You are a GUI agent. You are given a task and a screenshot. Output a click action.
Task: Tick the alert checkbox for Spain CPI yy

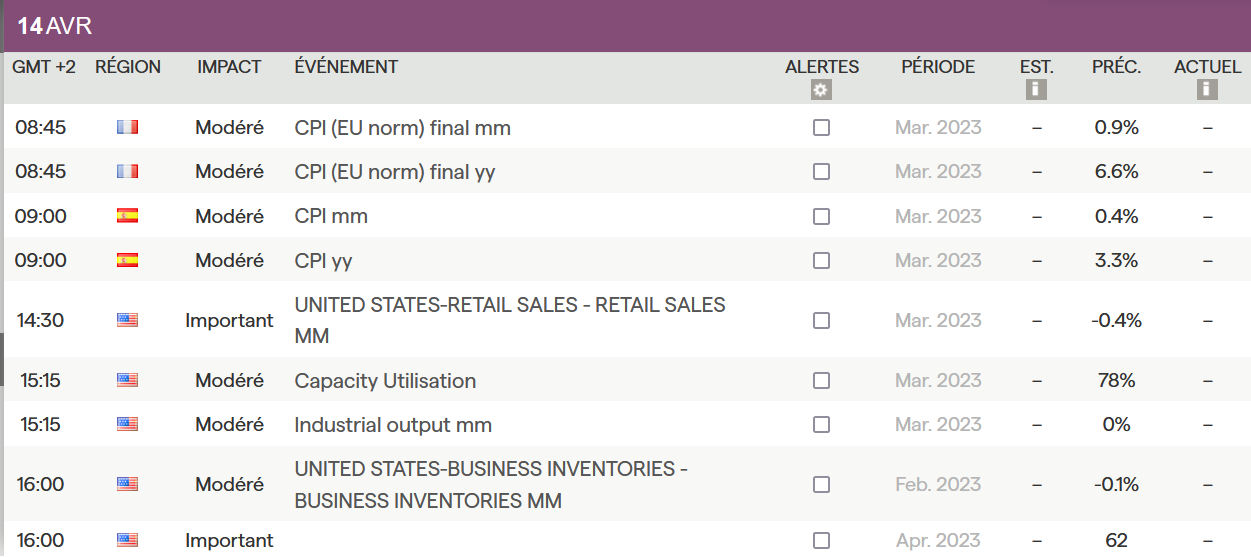[x=821, y=260]
